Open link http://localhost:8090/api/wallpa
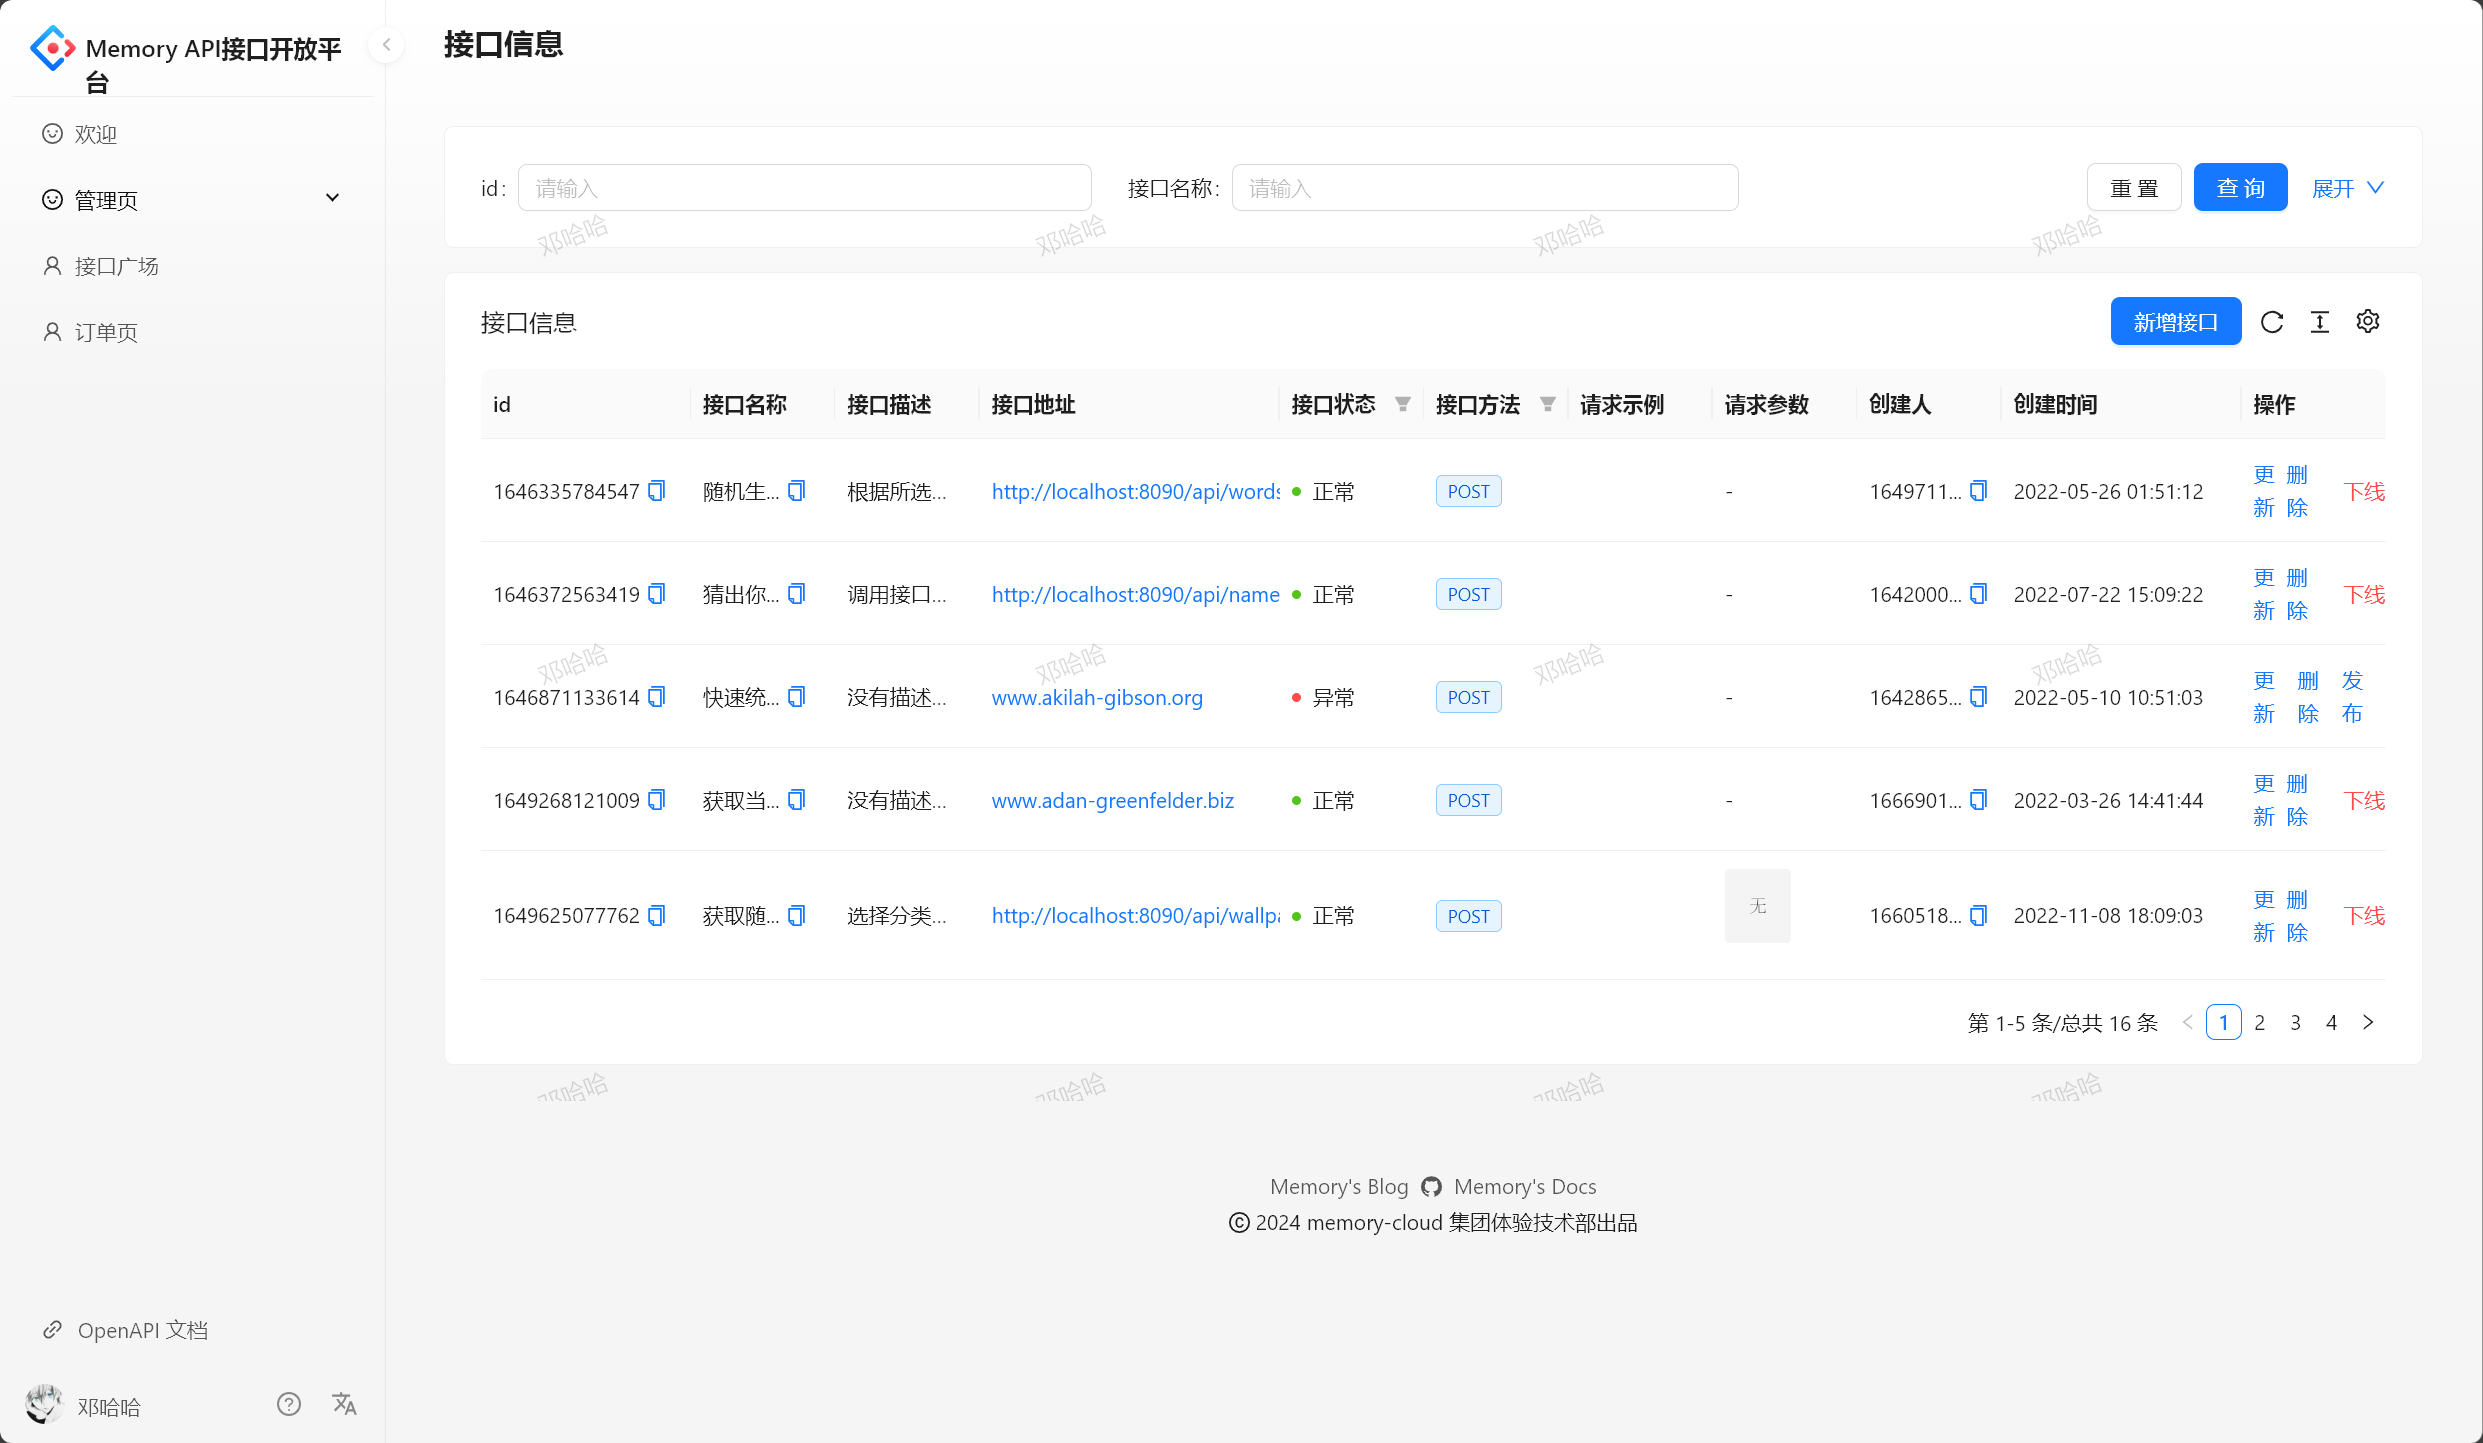The height and width of the screenshot is (1443, 2483). click(1135, 916)
